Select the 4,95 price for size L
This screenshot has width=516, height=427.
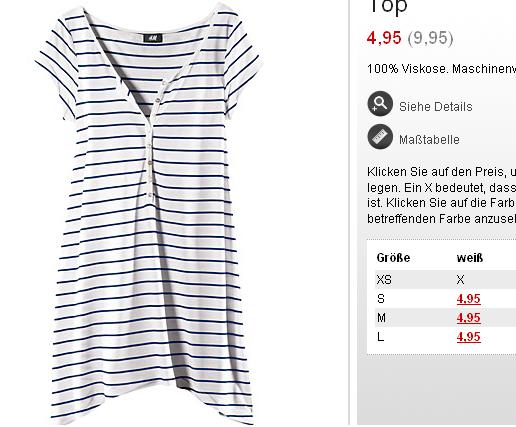469,337
